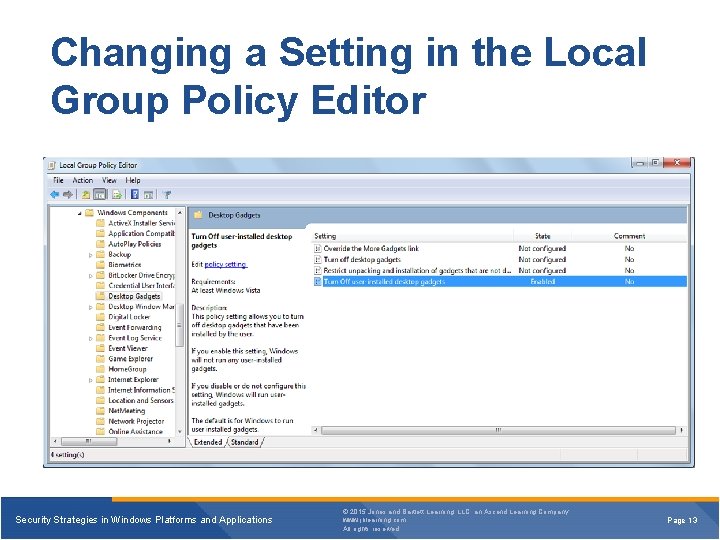The height and width of the screenshot is (540, 720).
Task: Click the policy icon of highlighted Turn Off user-installed row
Action: (x=317, y=281)
